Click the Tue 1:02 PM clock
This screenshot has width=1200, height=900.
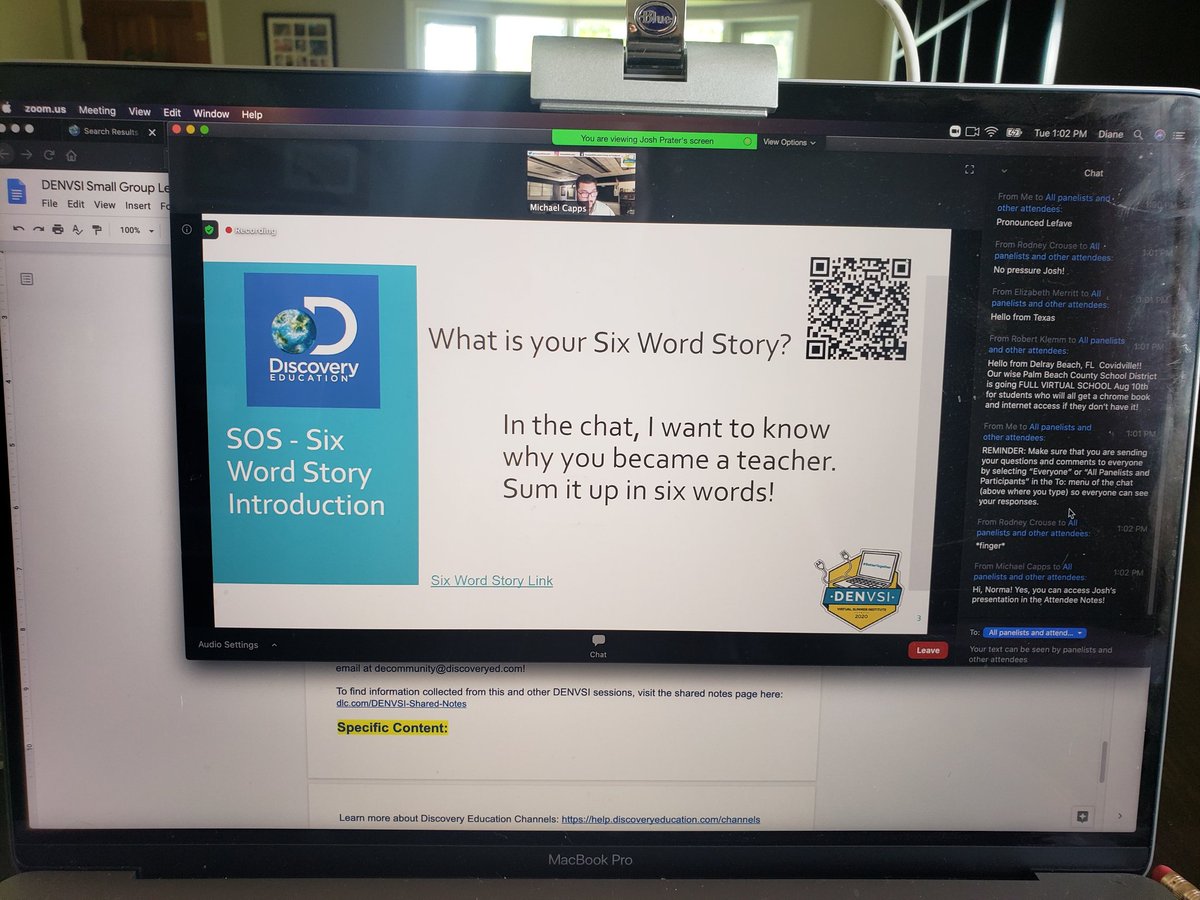click(1060, 133)
